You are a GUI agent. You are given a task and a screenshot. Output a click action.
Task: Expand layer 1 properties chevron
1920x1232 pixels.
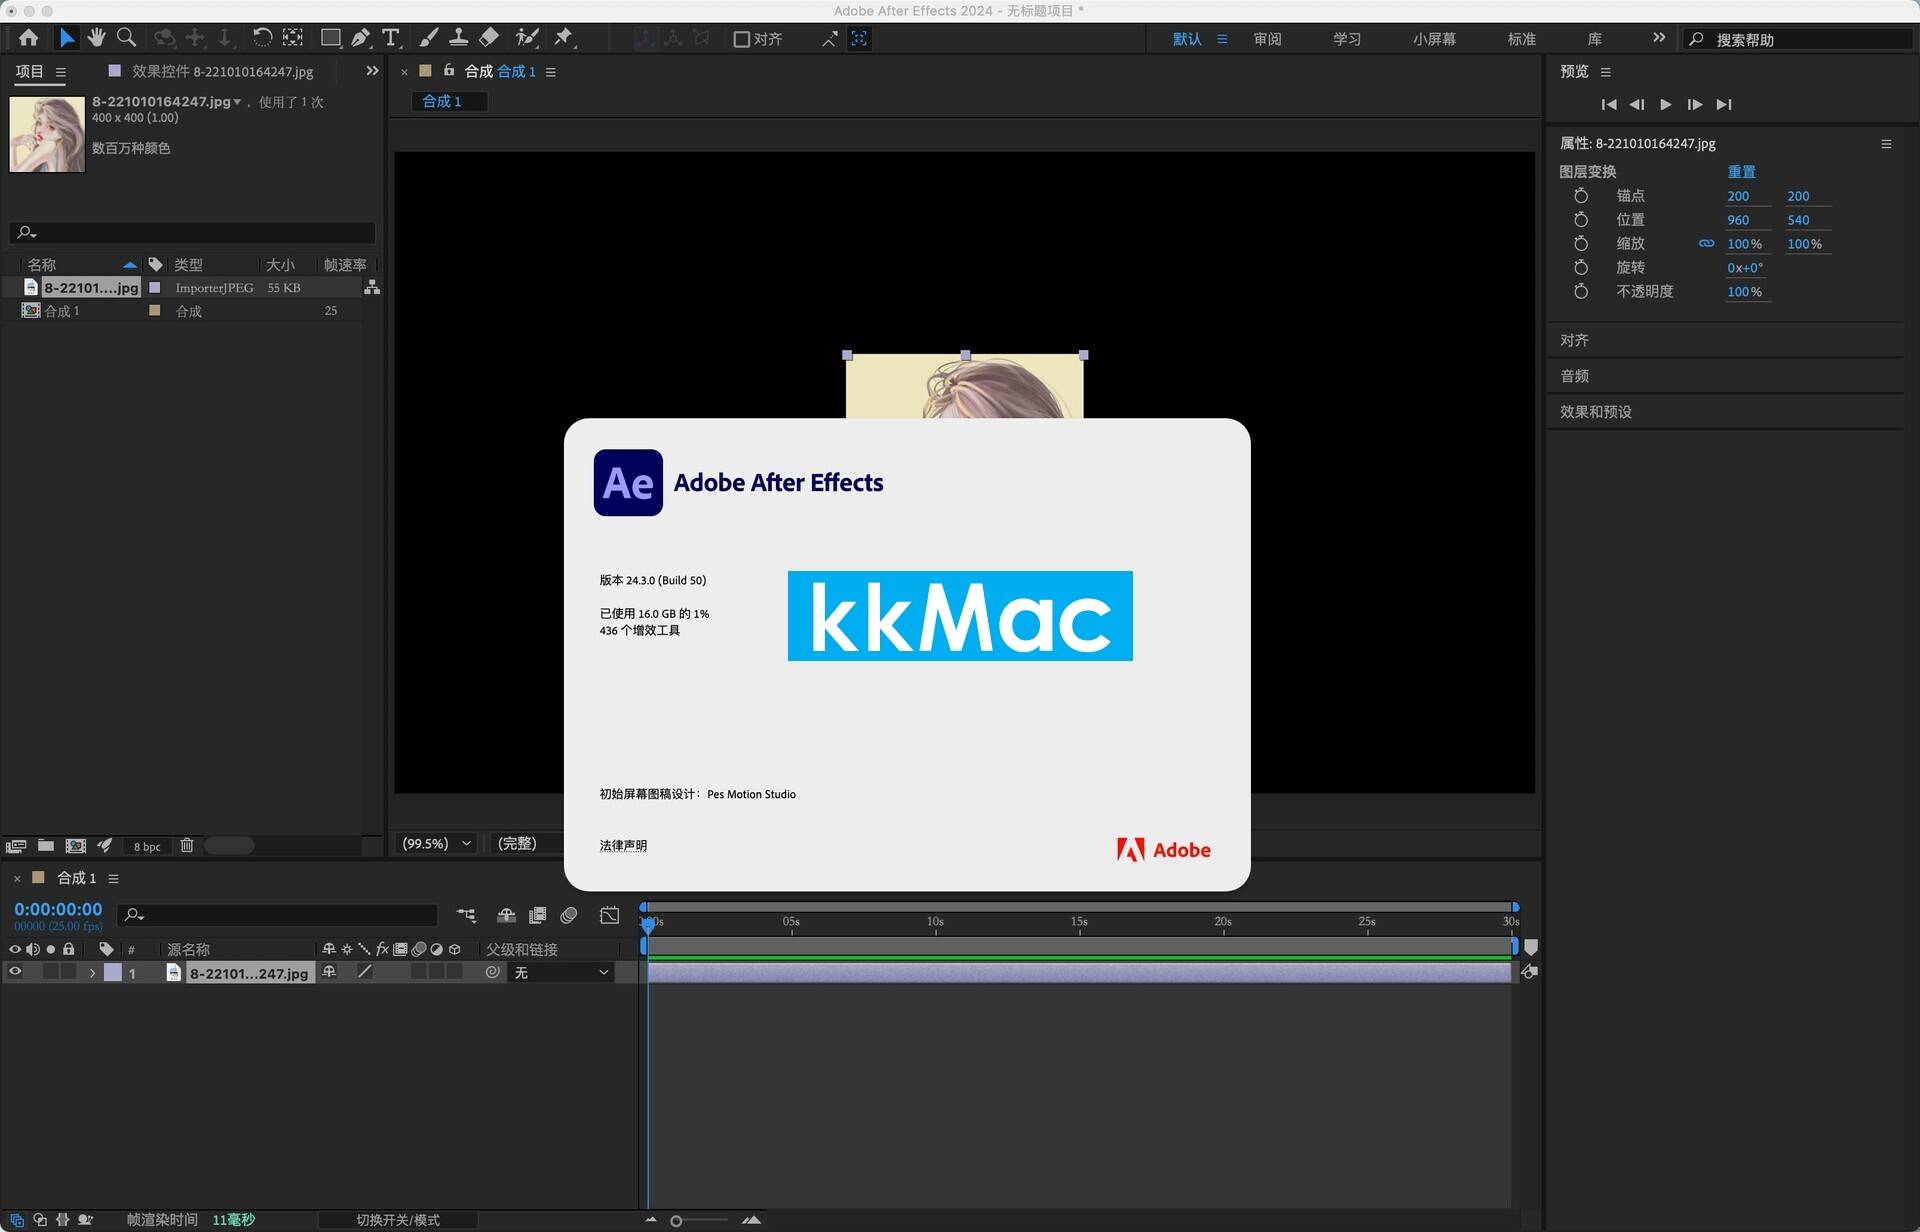tap(93, 973)
